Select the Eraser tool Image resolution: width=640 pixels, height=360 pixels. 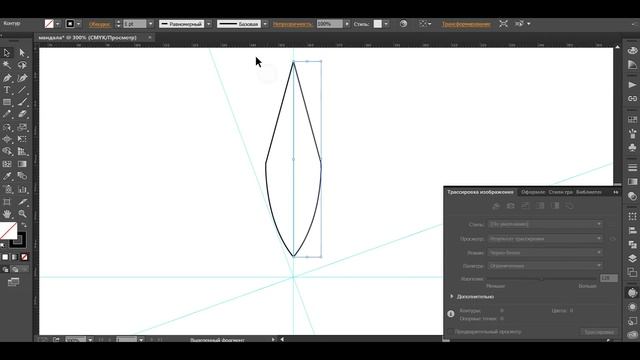click(x=22, y=114)
